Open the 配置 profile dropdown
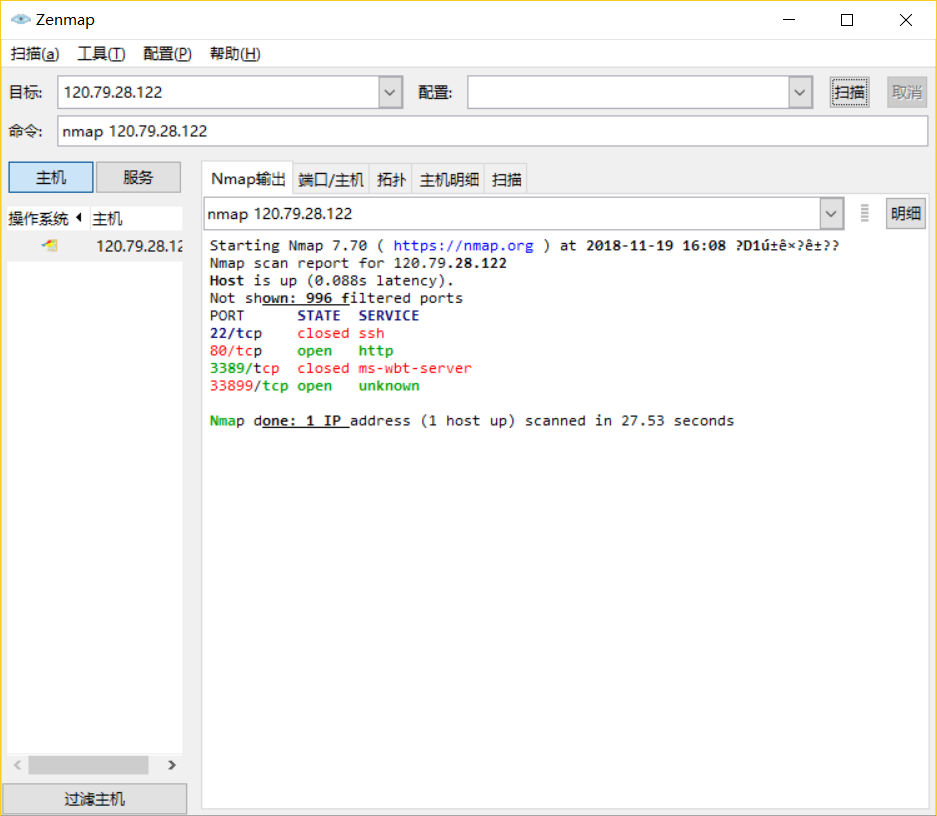 coord(799,91)
